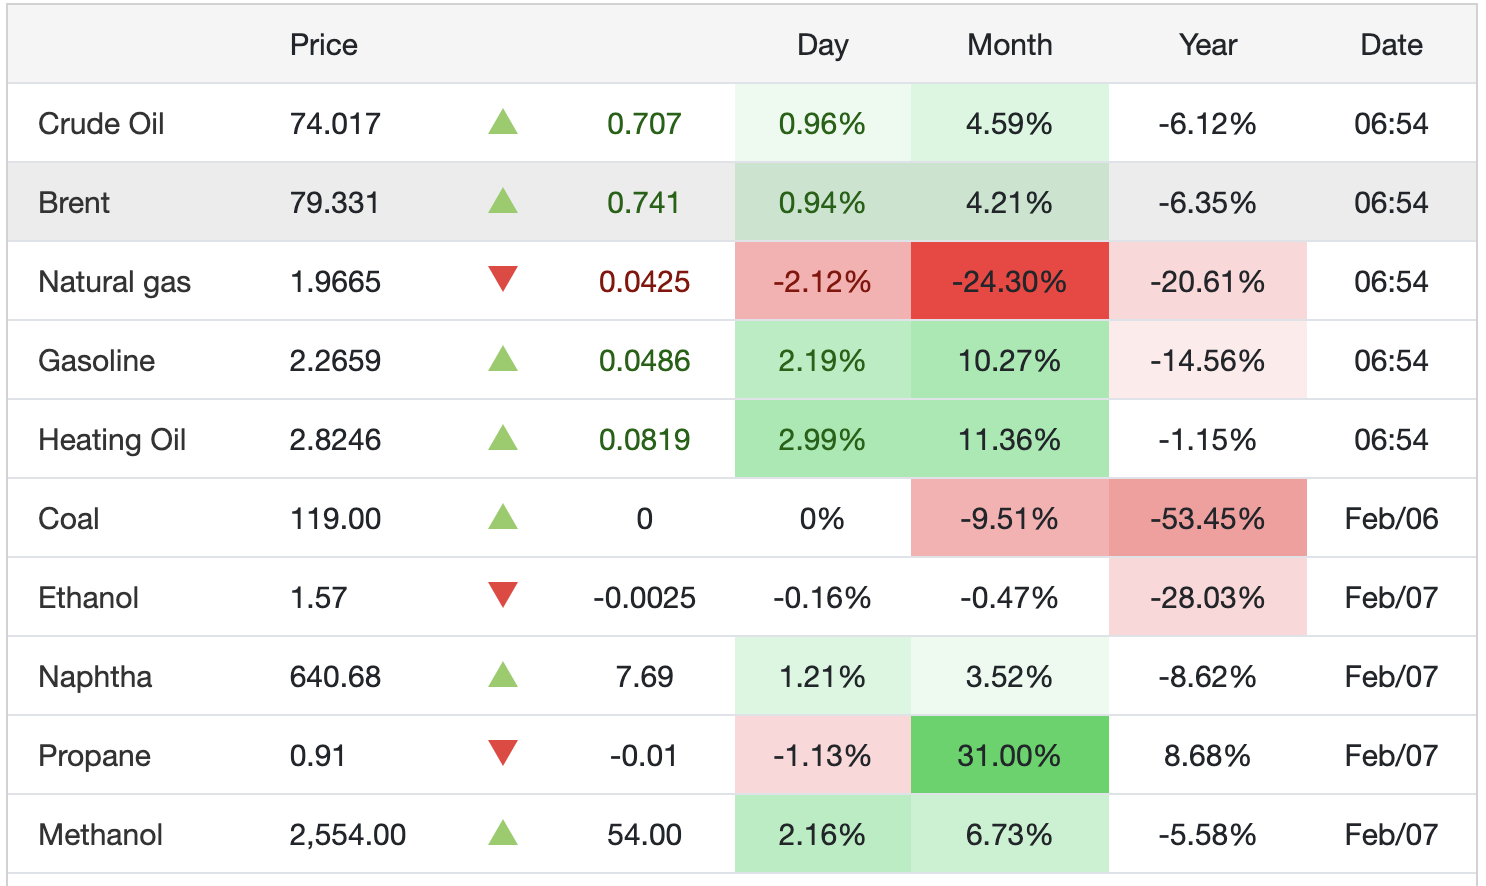Click Brent change value 0.741
This screenshot has height=886, width=1486.
[x=644, y=203]
